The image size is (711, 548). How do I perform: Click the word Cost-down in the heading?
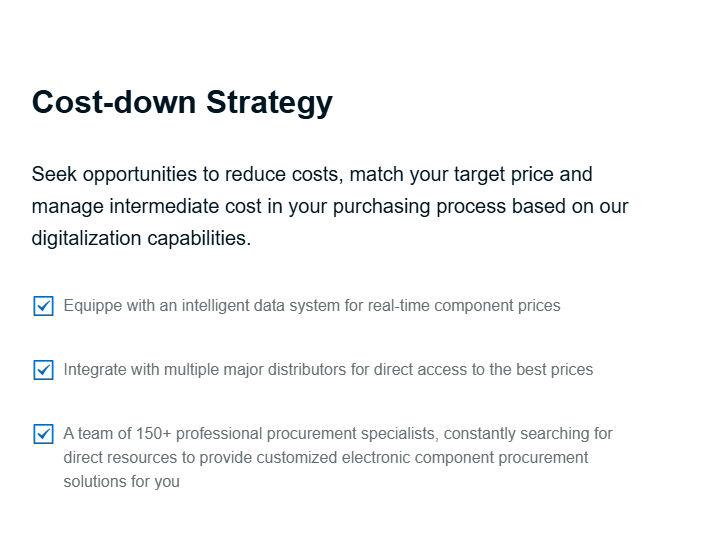point(114,102)
